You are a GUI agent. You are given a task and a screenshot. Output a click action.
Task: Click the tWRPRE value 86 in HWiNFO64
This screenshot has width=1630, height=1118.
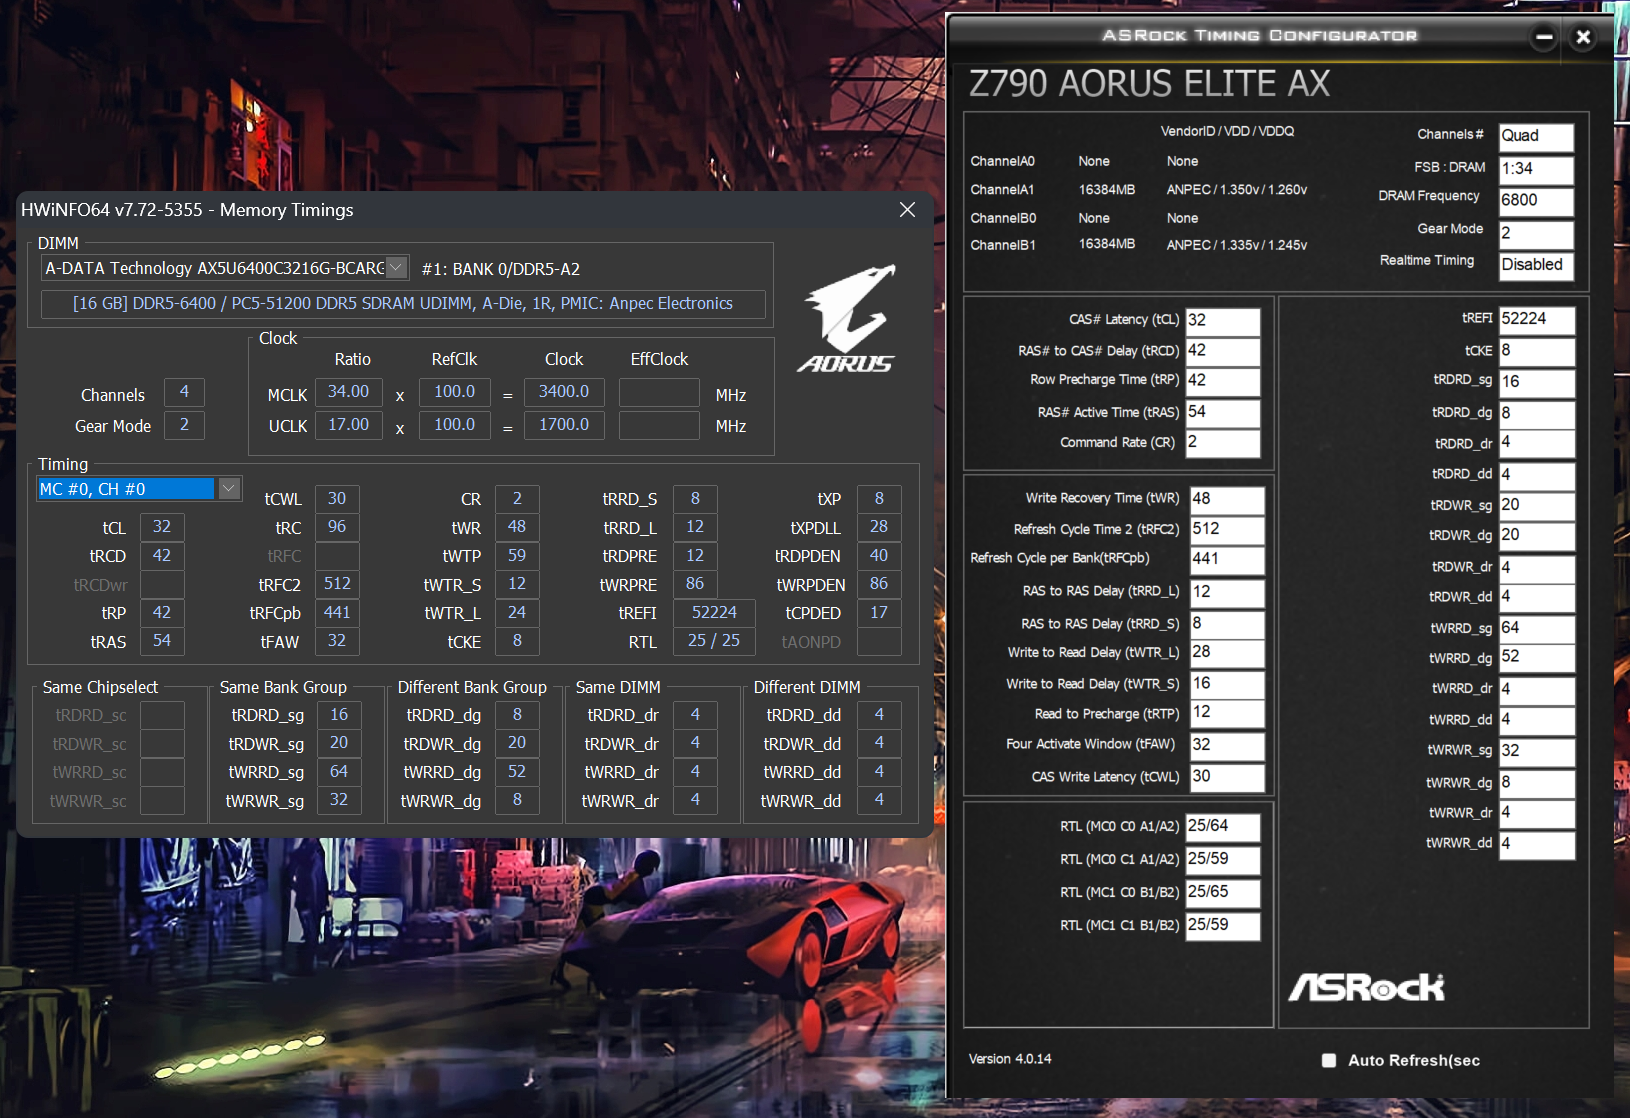click(695, 584)
